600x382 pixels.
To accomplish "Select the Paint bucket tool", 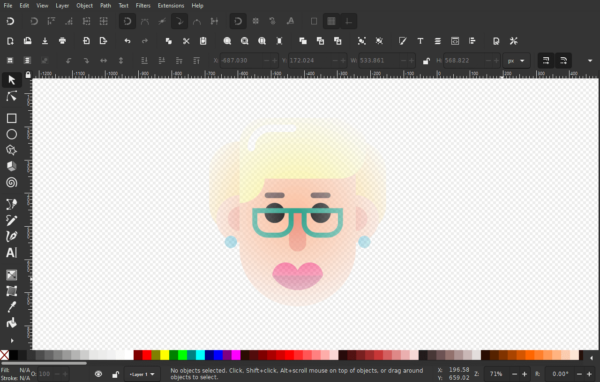I will coord(11,323).
